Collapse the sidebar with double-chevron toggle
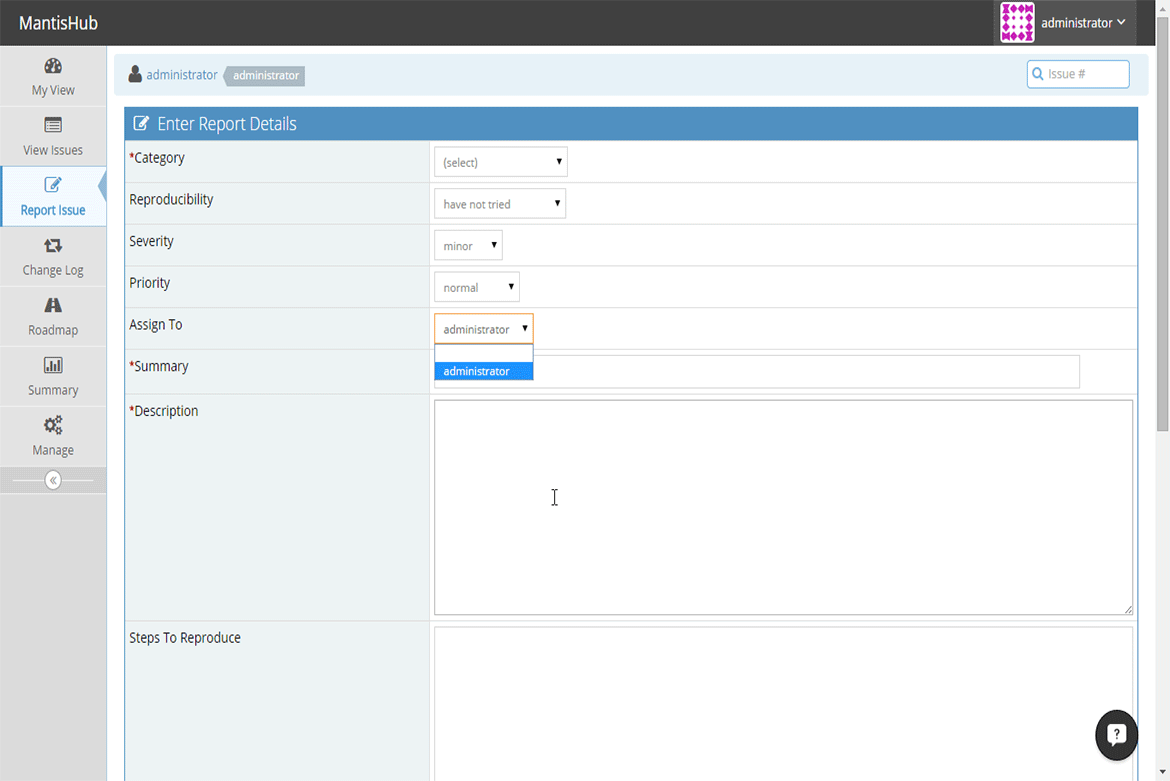The image size is (1170, 781). coord(53,480)
